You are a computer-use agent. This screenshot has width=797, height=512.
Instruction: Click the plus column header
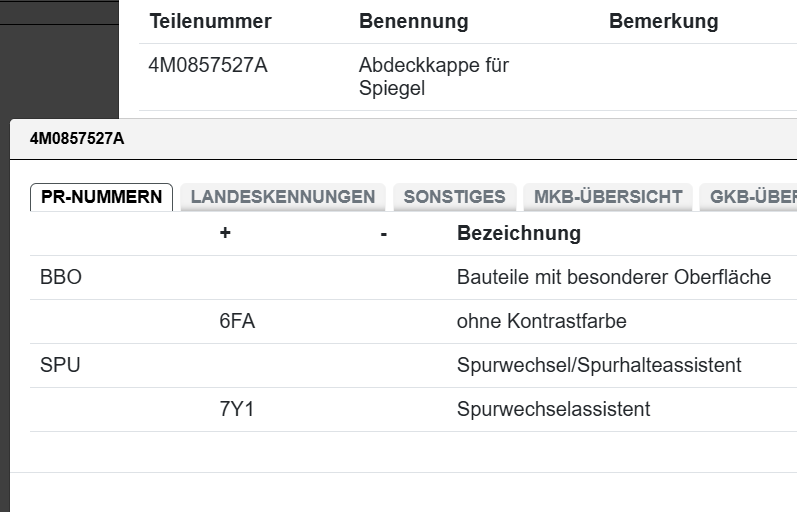coord(225,234)
